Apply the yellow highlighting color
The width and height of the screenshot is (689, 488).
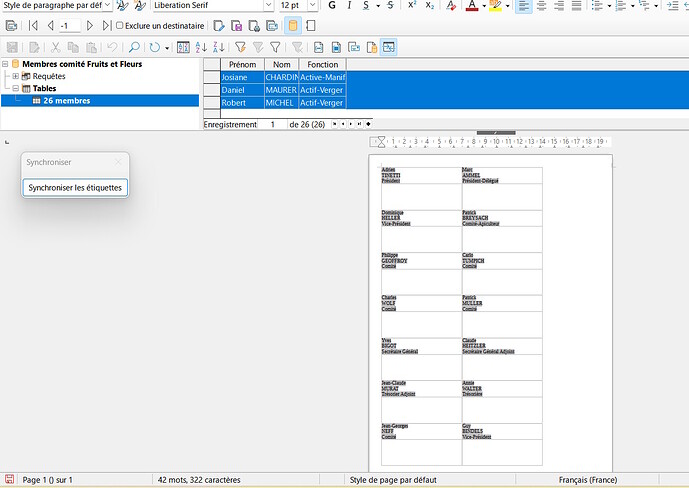click(x=495, y=5)
